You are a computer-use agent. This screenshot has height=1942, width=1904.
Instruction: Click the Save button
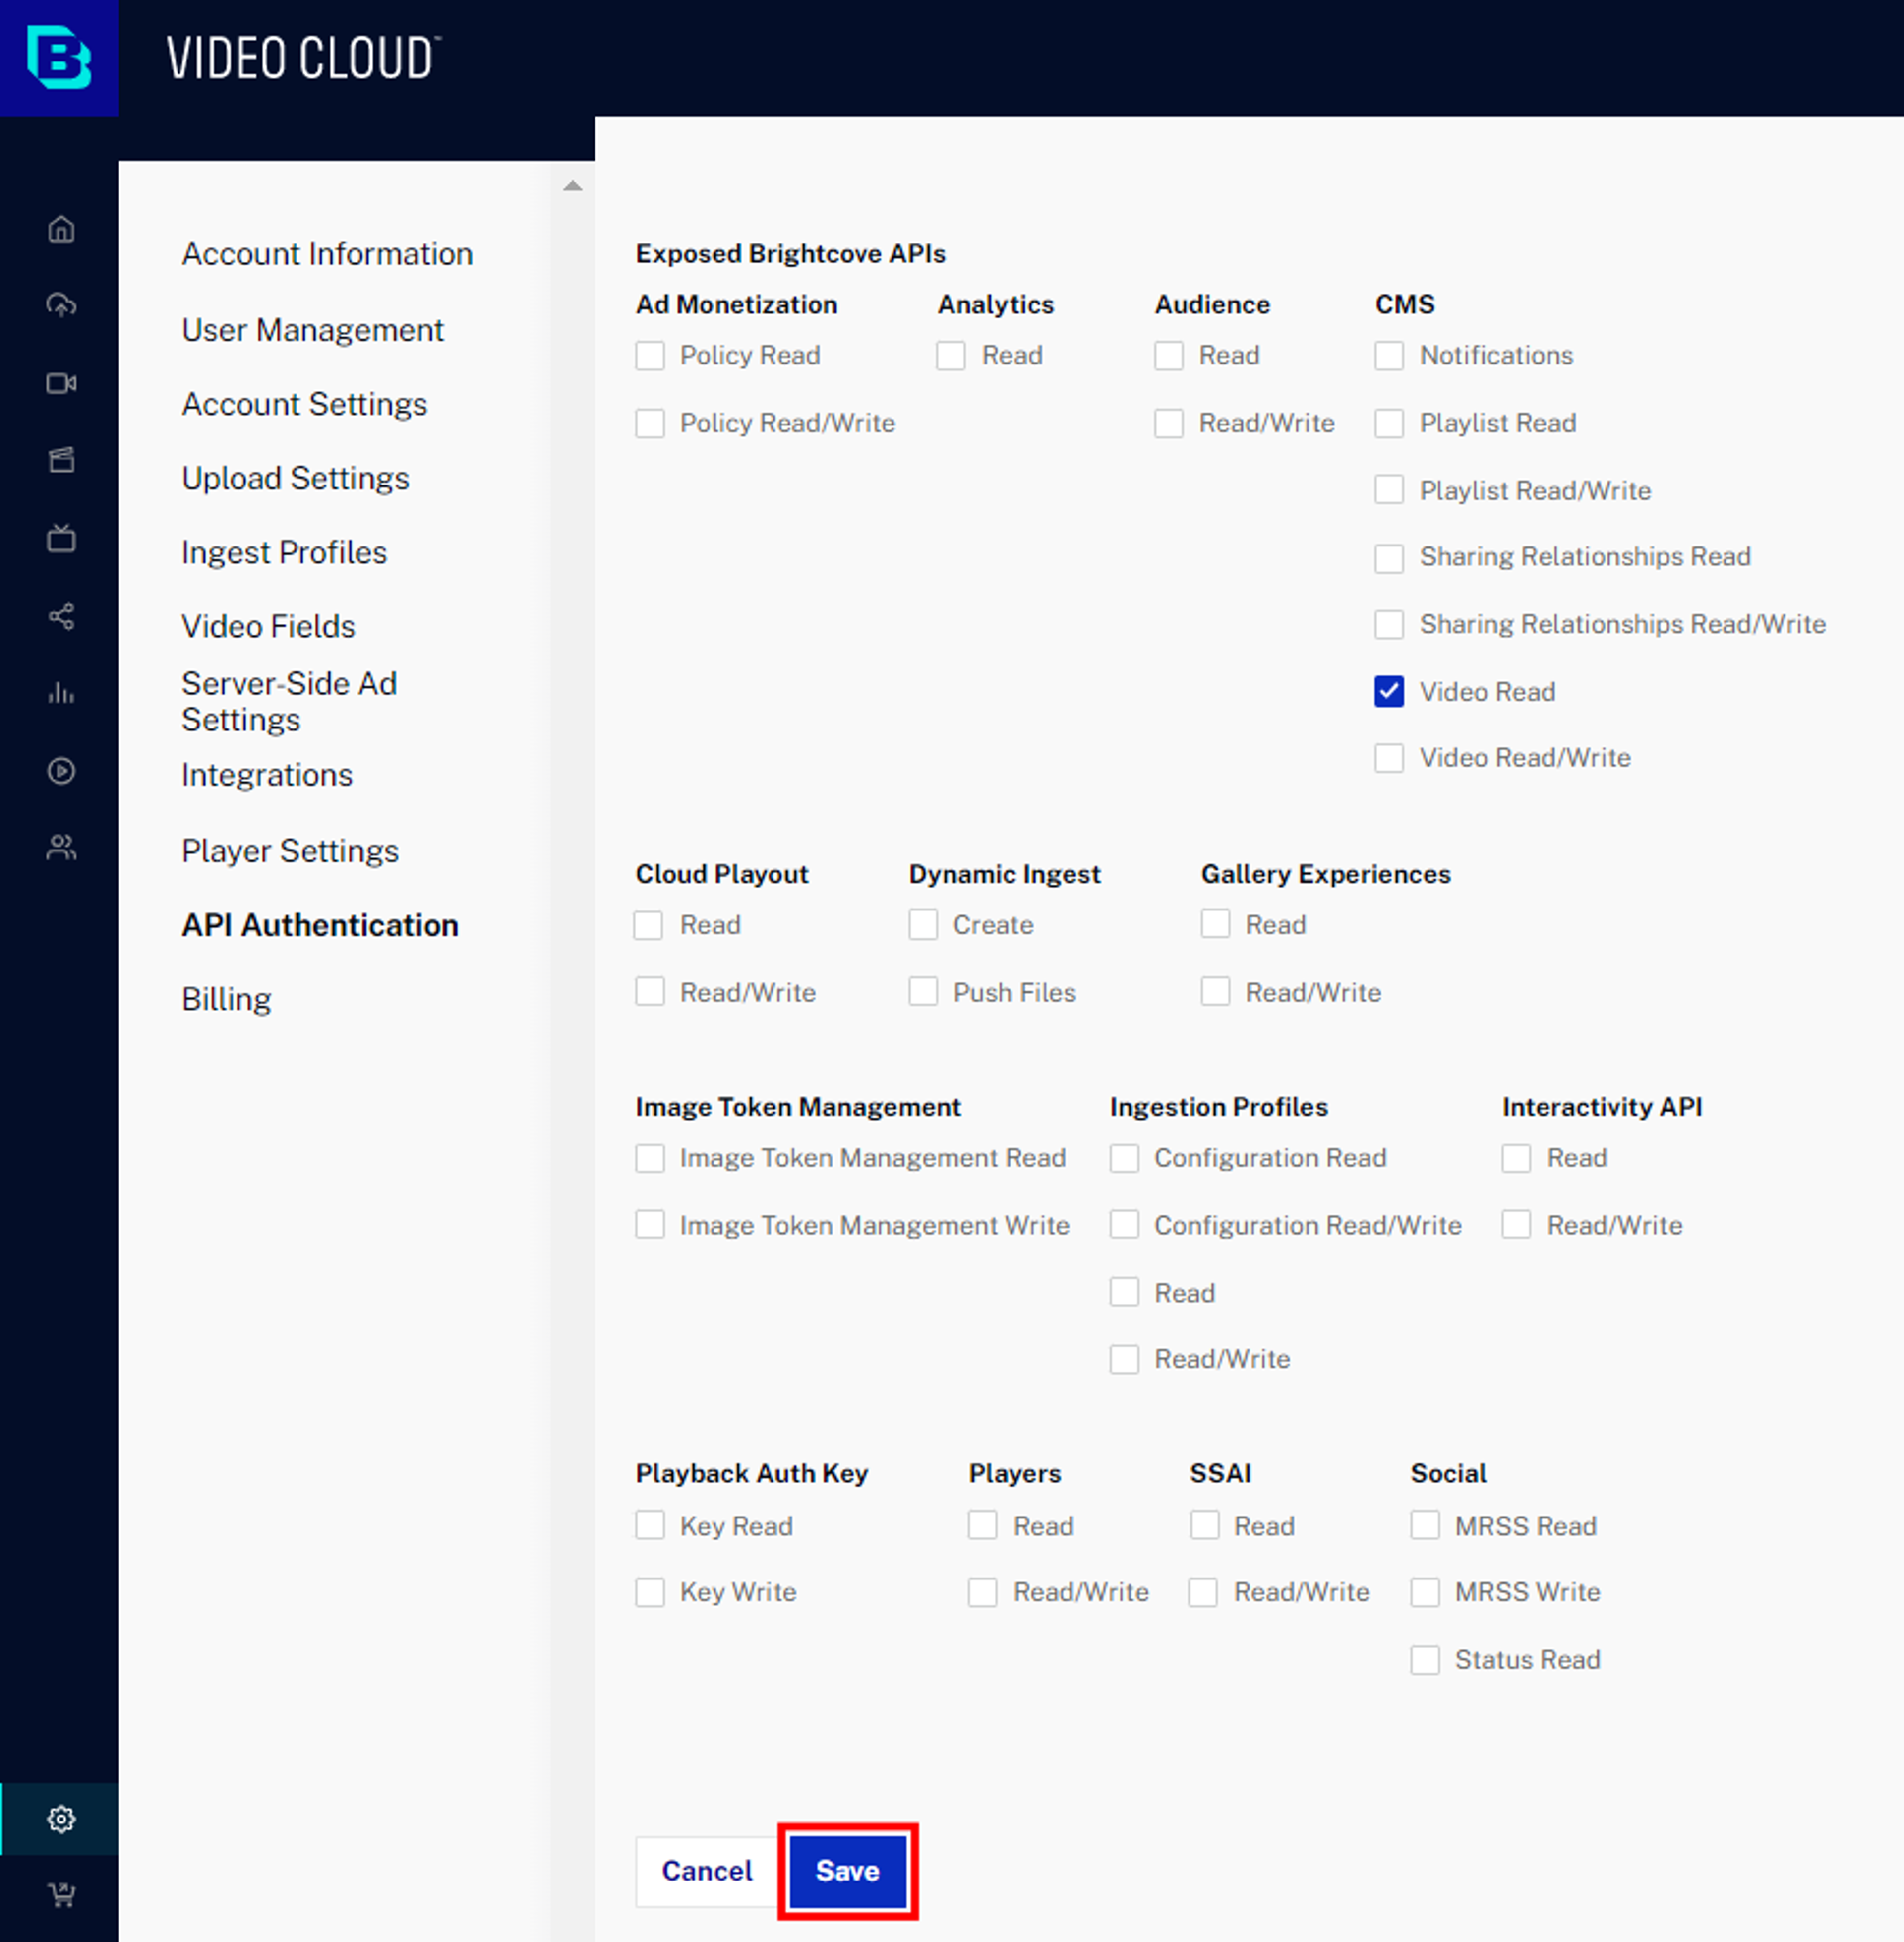pos(847,1871)
